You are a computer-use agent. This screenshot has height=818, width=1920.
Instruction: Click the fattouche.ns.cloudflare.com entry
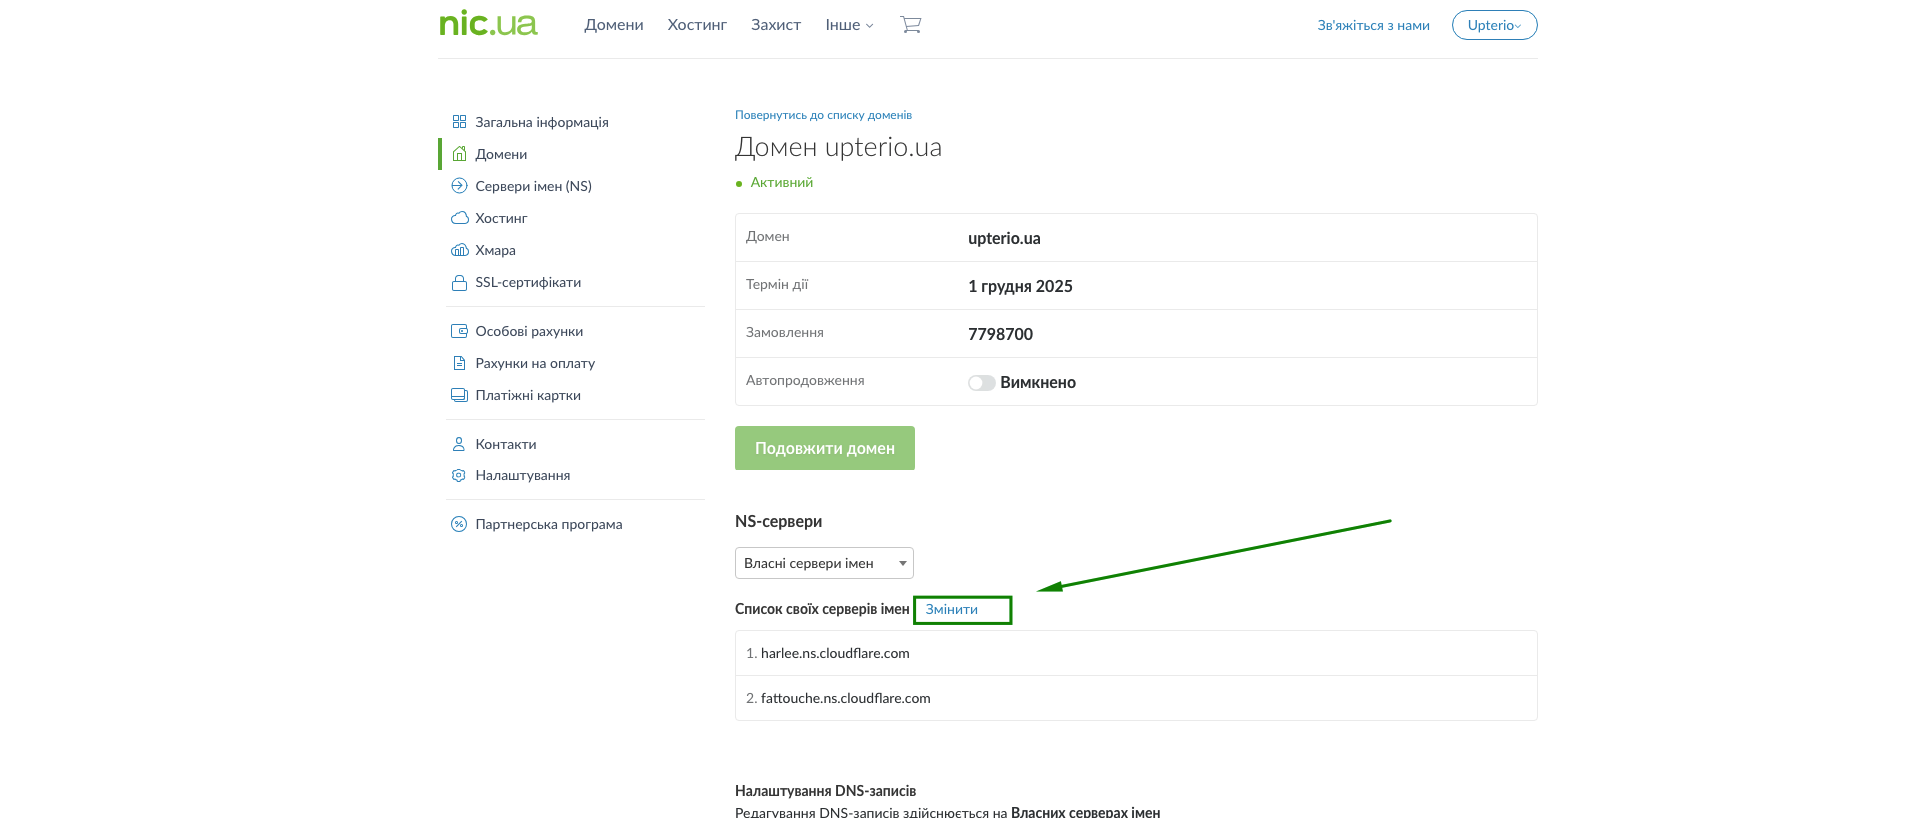pyautogui.click(x=846, y=698)
